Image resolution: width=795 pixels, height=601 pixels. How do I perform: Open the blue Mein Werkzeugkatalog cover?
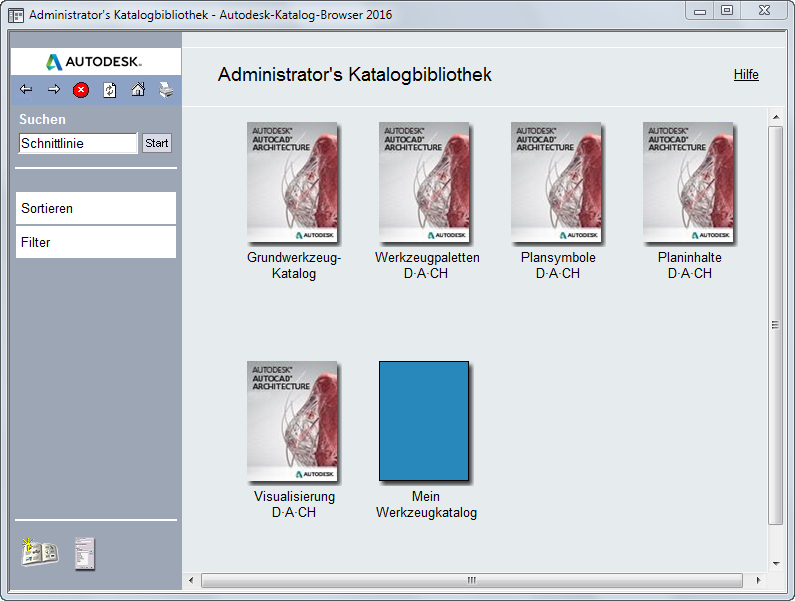[x=424, y=421]
